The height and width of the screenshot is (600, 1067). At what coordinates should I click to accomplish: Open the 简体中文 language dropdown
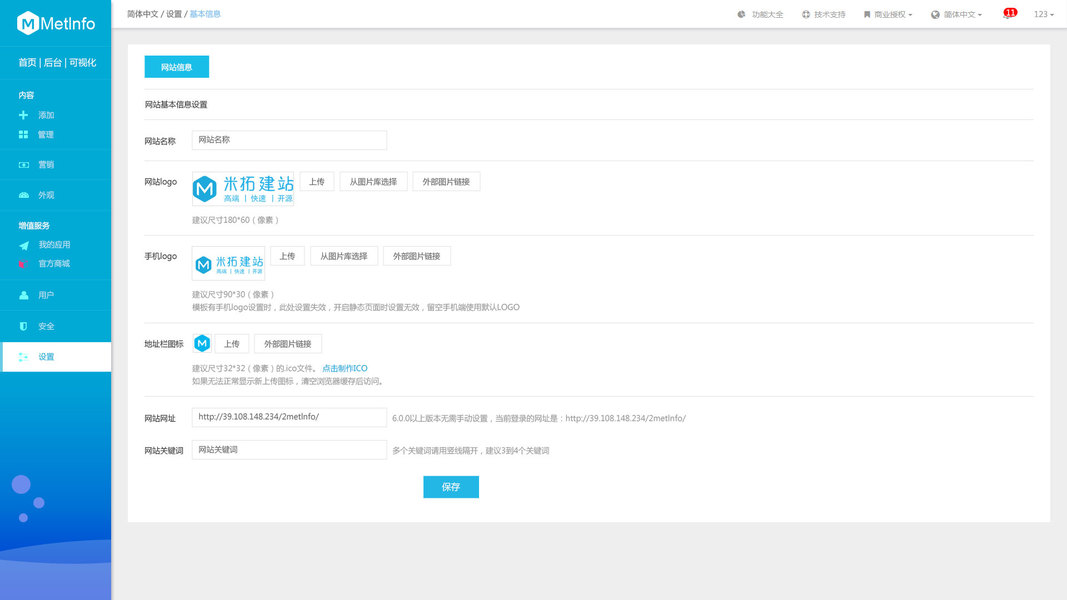tap(957, 14)
